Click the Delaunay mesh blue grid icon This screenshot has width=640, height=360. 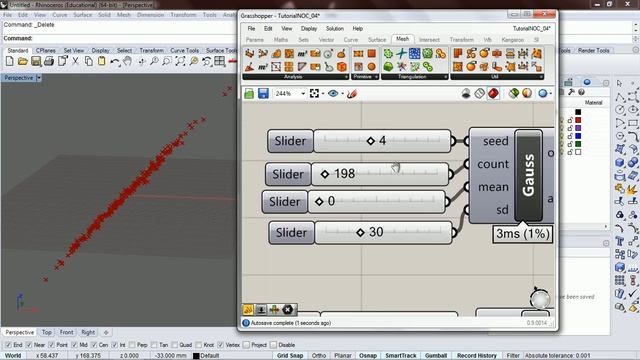pyautogui.click(x=414, y=53)
